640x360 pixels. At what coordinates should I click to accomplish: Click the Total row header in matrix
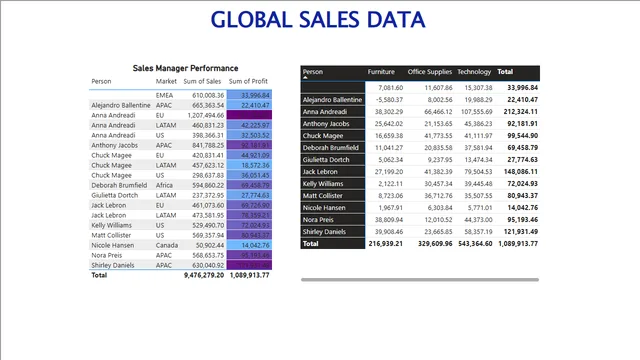click(332, 244)
